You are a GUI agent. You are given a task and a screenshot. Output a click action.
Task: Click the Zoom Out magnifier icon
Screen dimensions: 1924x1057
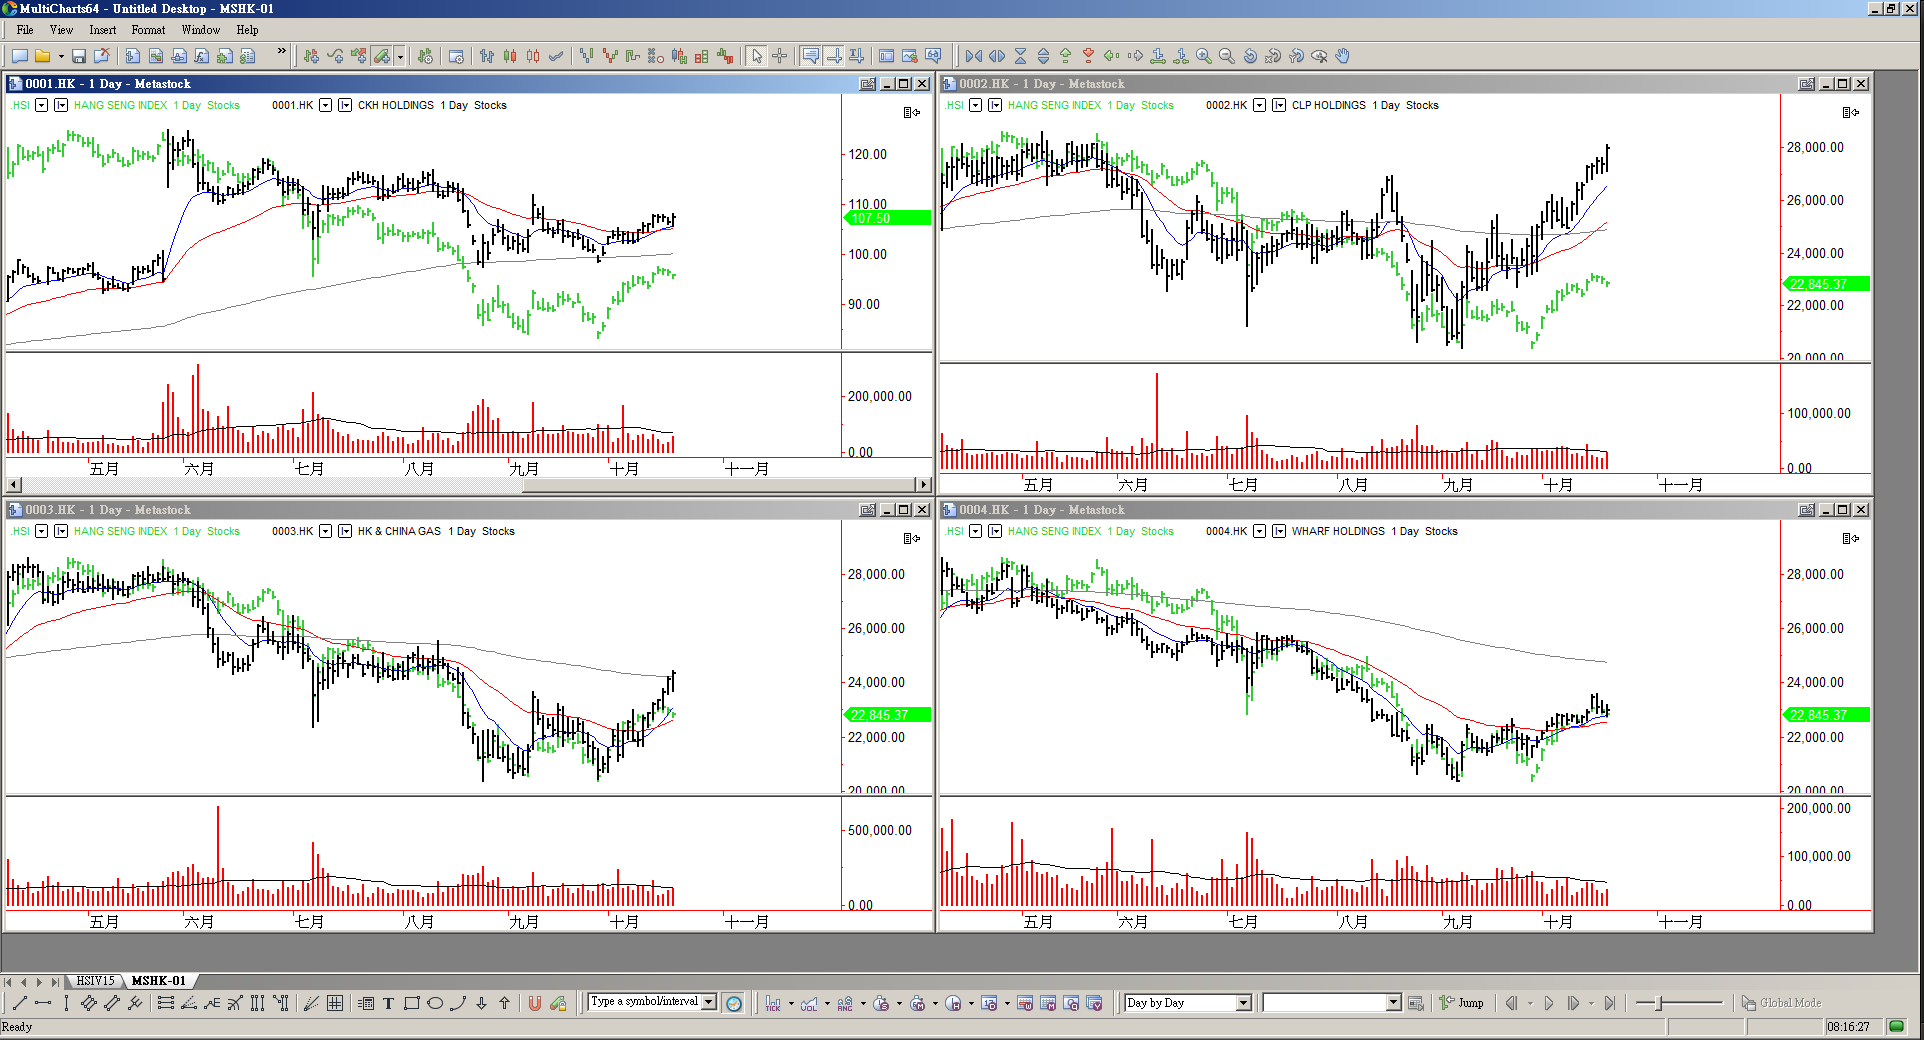(x=1227, y=56)
